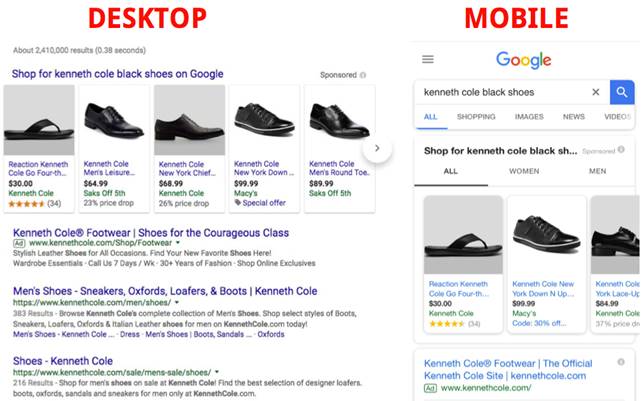Click the desktop Sponsored info icon
Viewport: 642px width, 401px height.
(x=363, y=75)
